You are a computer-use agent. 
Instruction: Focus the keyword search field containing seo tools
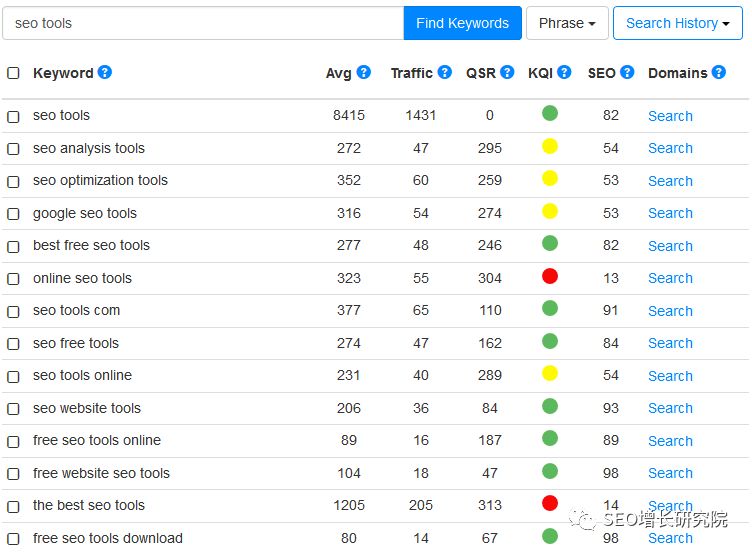[x=203, y=23]
